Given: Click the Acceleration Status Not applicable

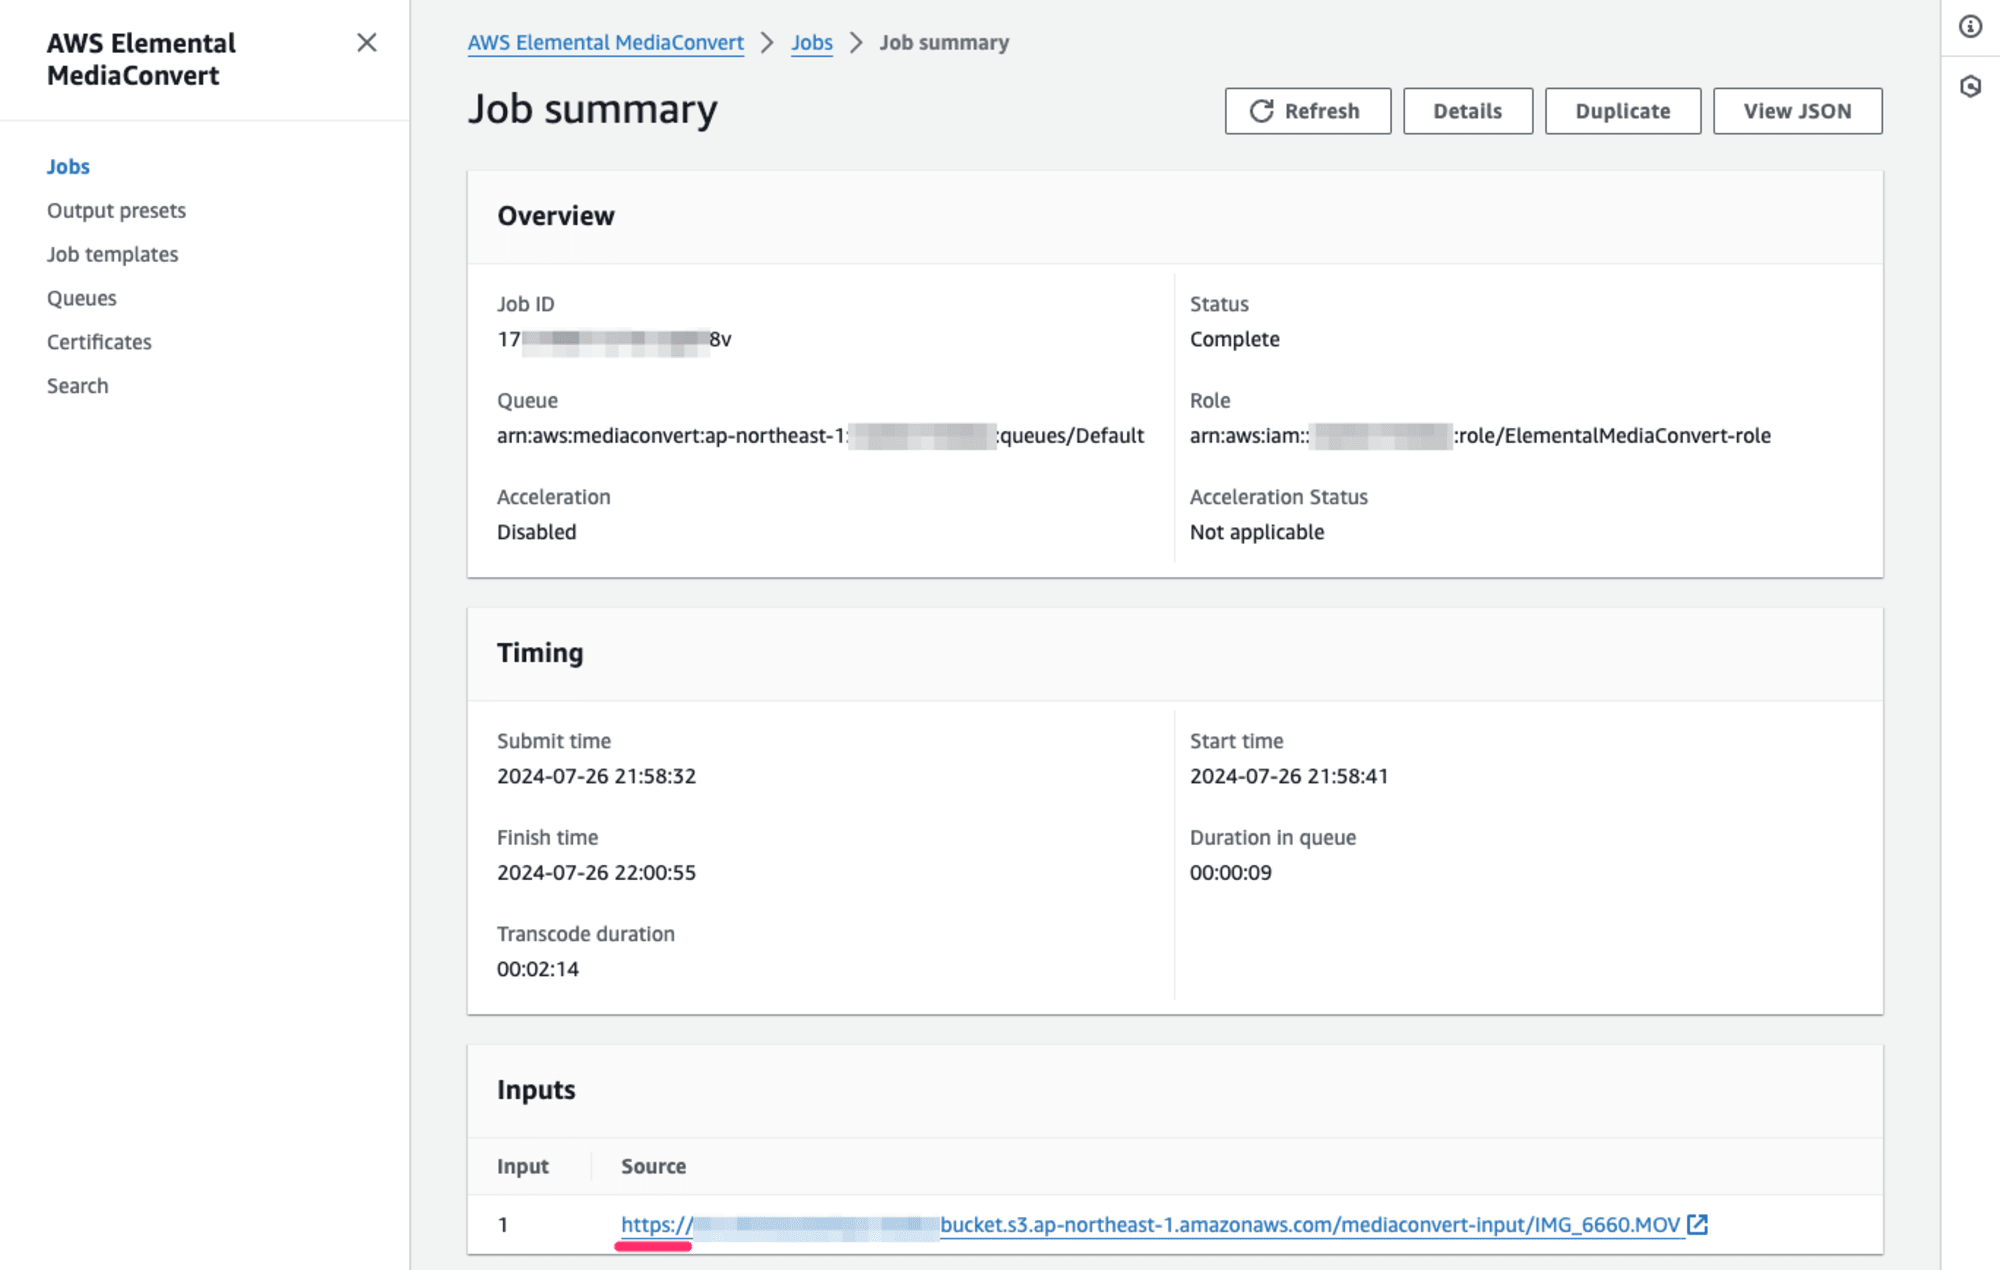Looking at the screenshot, I should (x=1256, y=532).
